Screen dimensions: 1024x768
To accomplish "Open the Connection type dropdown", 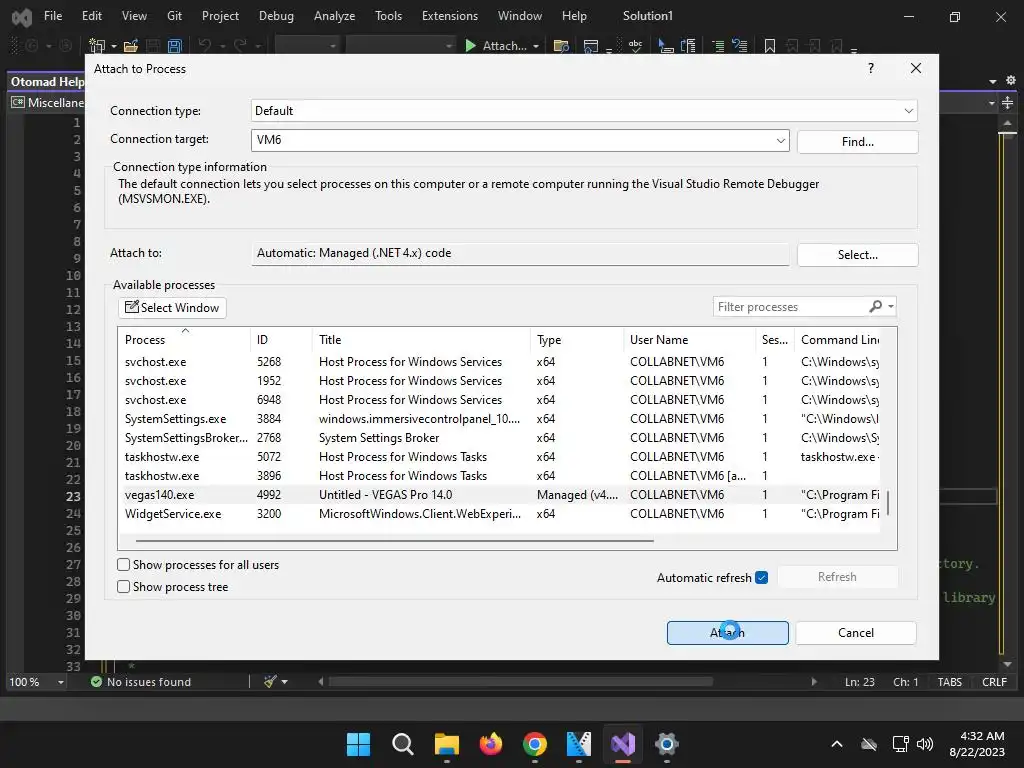I will pyautogui.click(x=908, y=110).
